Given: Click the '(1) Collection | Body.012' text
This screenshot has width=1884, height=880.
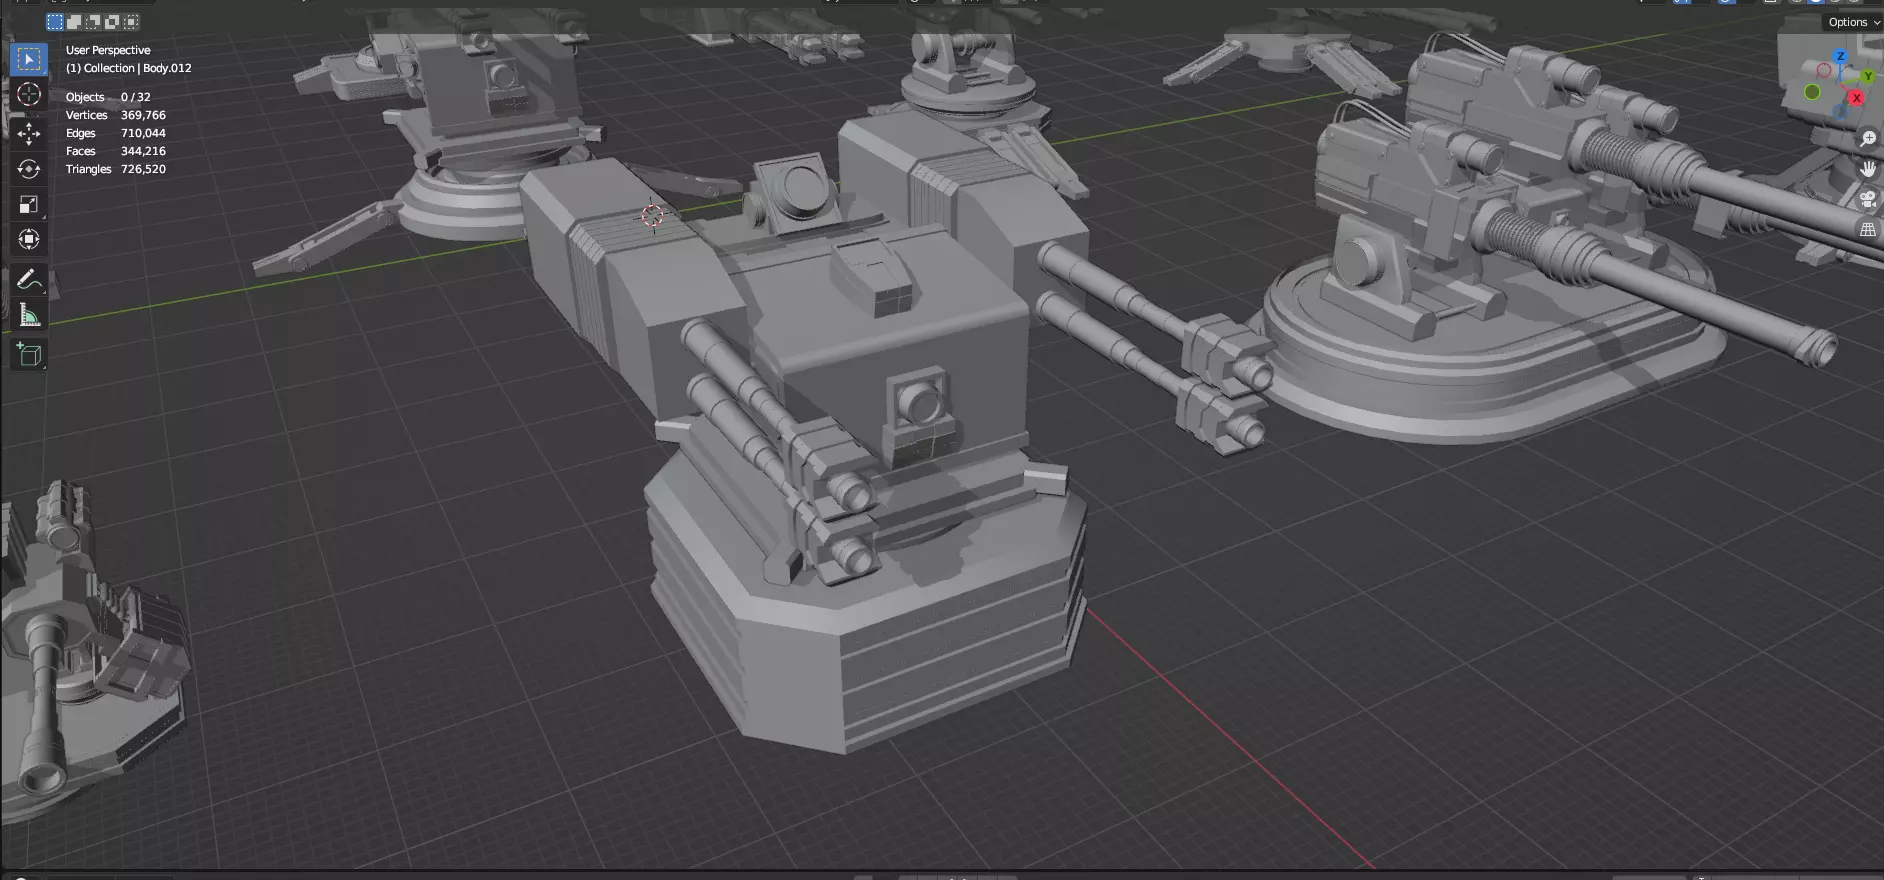Looking at the screenshot, I should click(x=129, y=68).
